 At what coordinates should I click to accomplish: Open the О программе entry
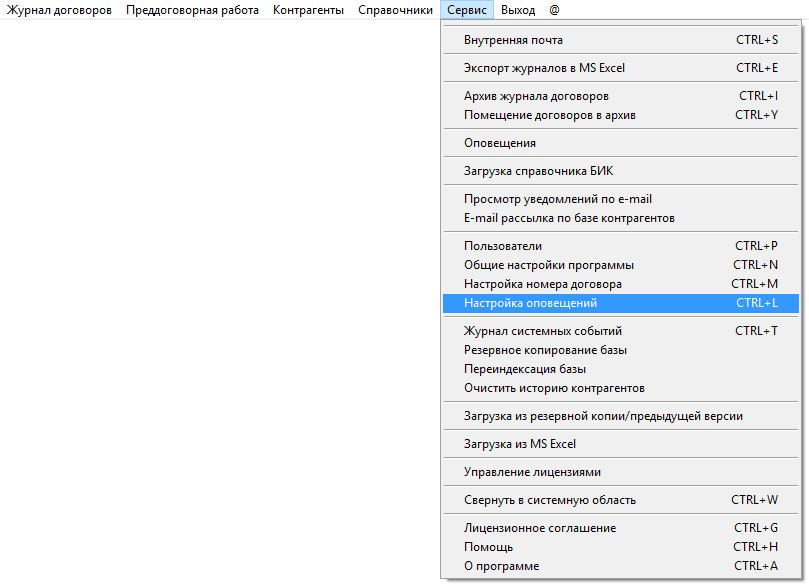(x=501, y=566)
